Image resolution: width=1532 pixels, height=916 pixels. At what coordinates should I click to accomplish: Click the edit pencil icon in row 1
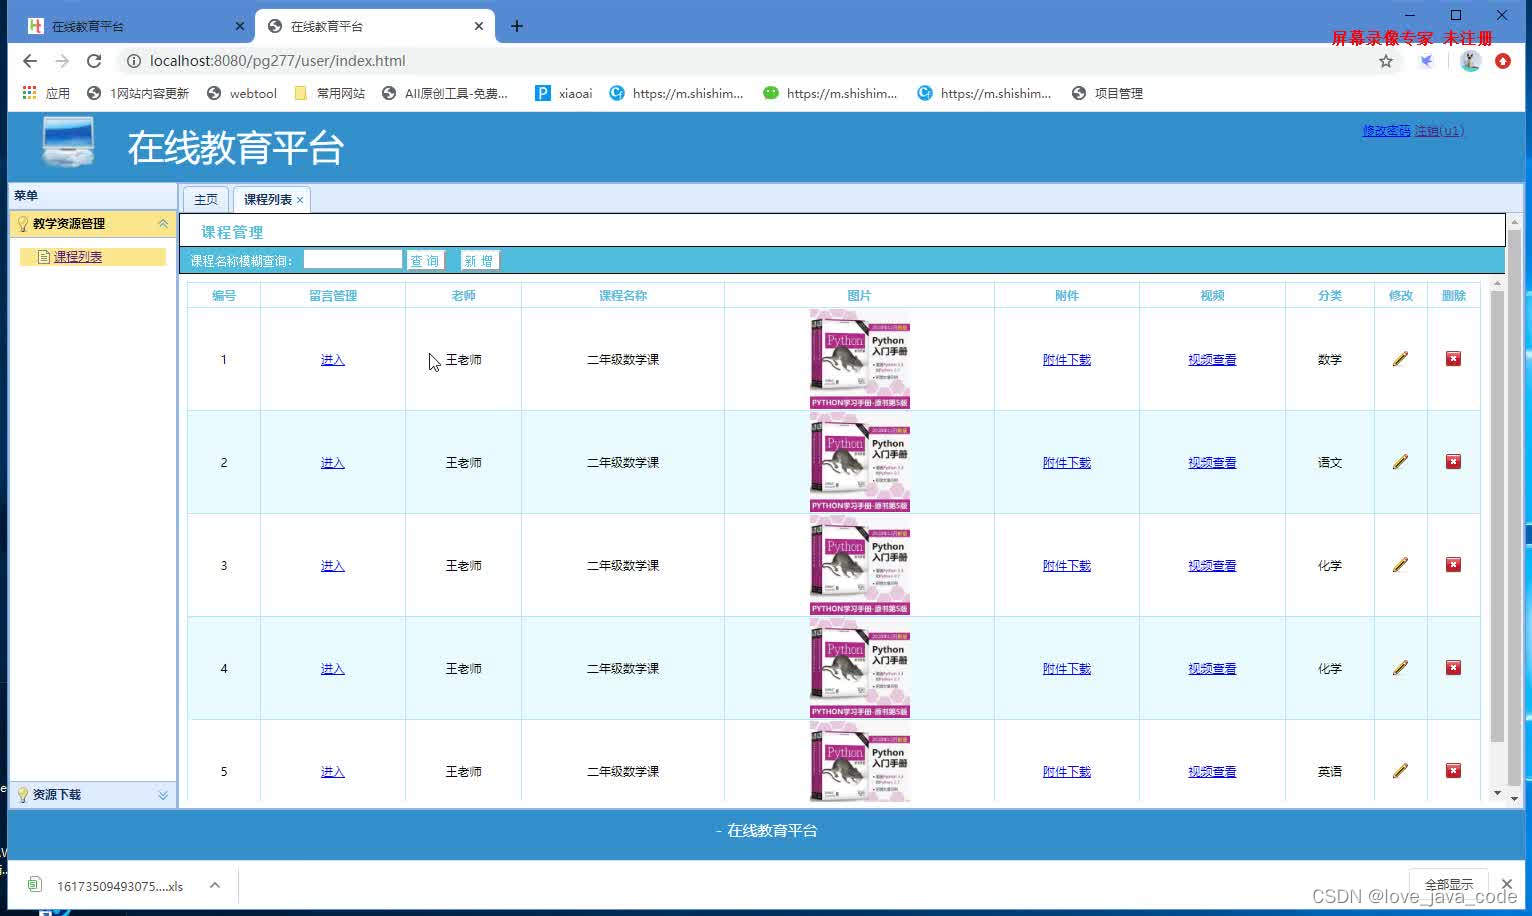point(1400,359)
